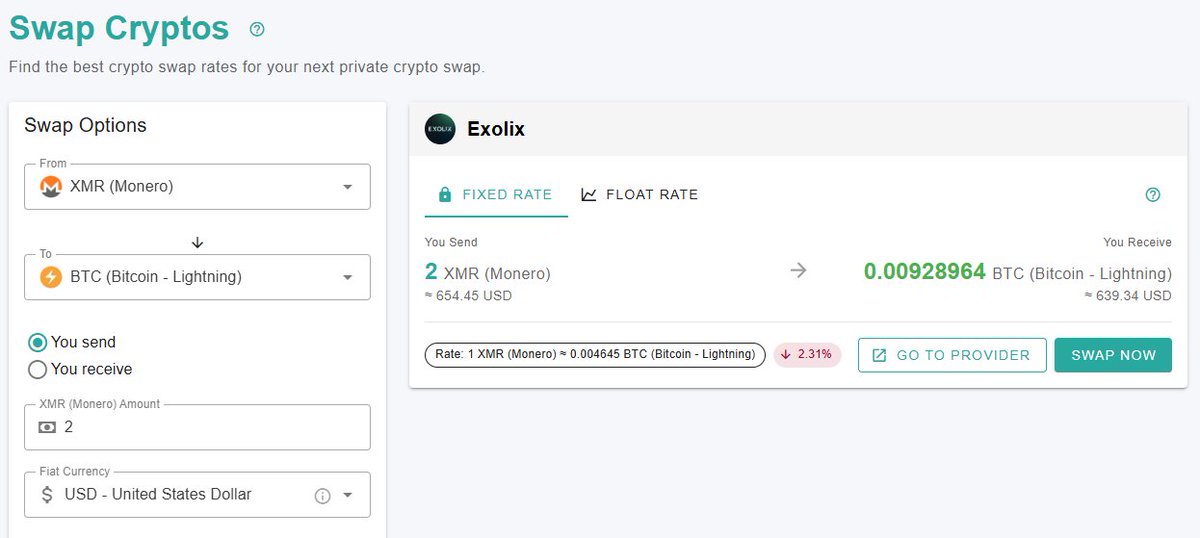Click the money icon in XMR Amount field
The height and width of the screenshot is (538, 1200).
coord(47,427)
